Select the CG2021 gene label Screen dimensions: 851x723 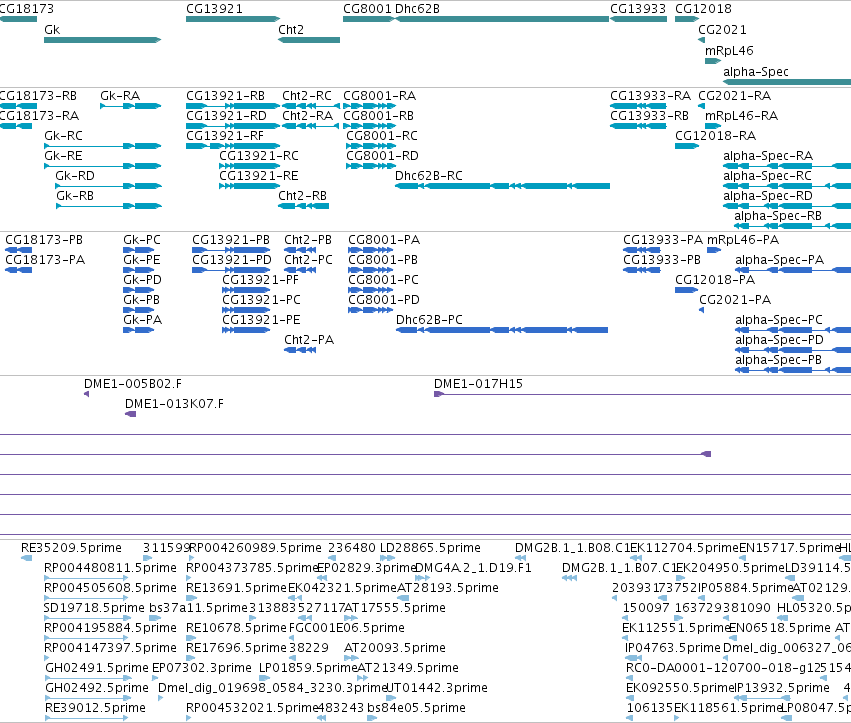point(722,29)
